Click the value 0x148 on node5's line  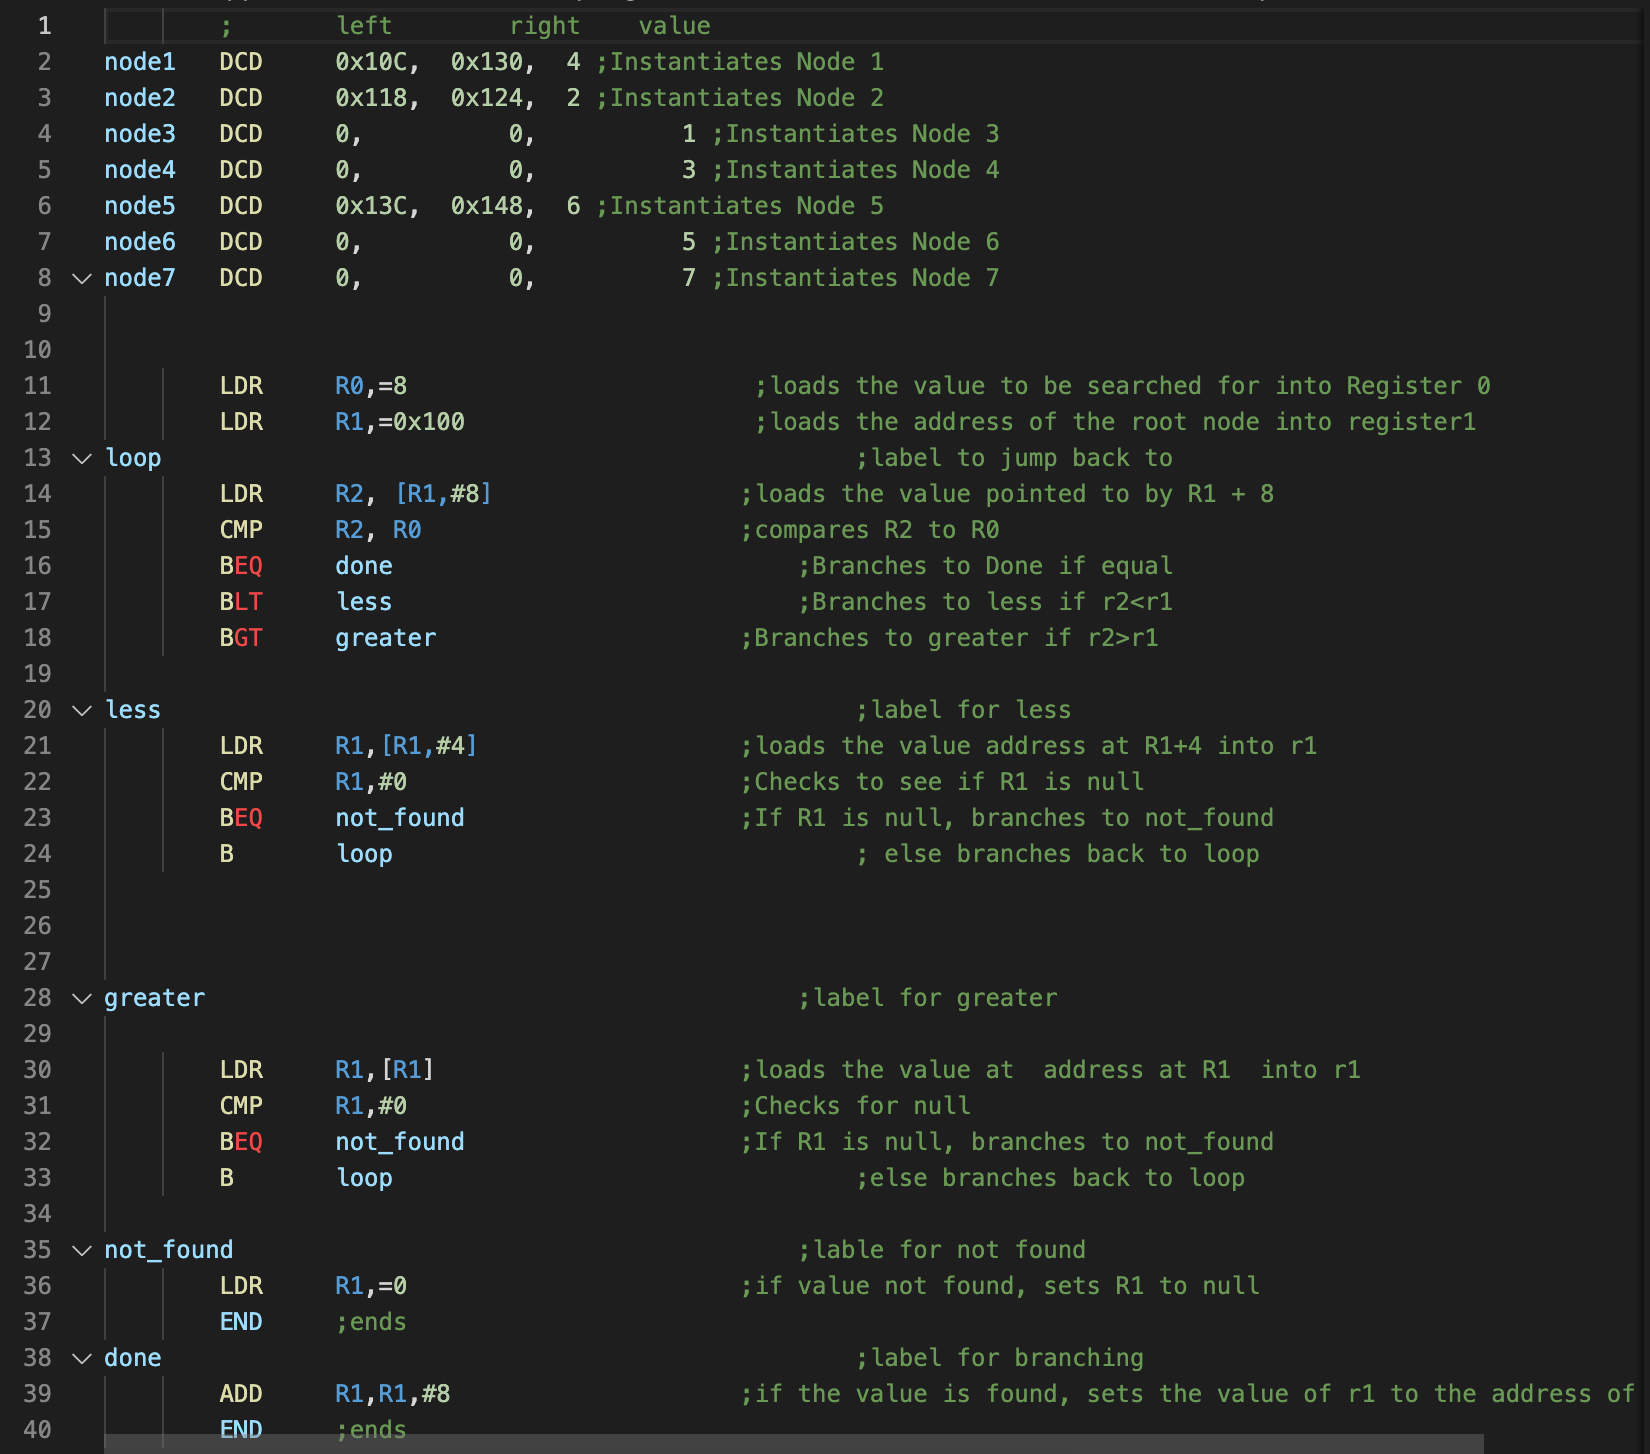click(487, 206)
